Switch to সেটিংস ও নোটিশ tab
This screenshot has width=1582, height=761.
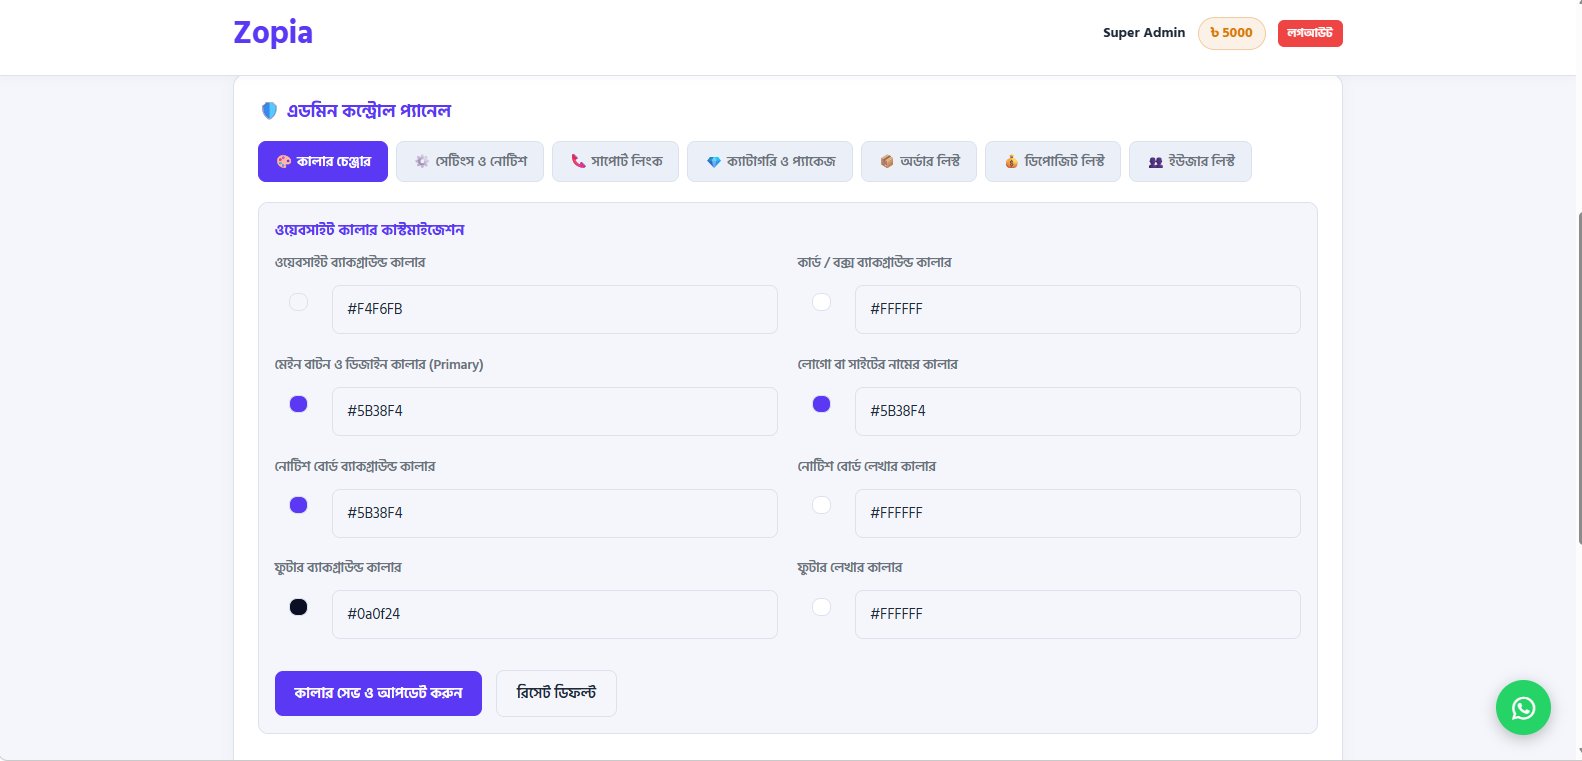(x=470, y=161)
